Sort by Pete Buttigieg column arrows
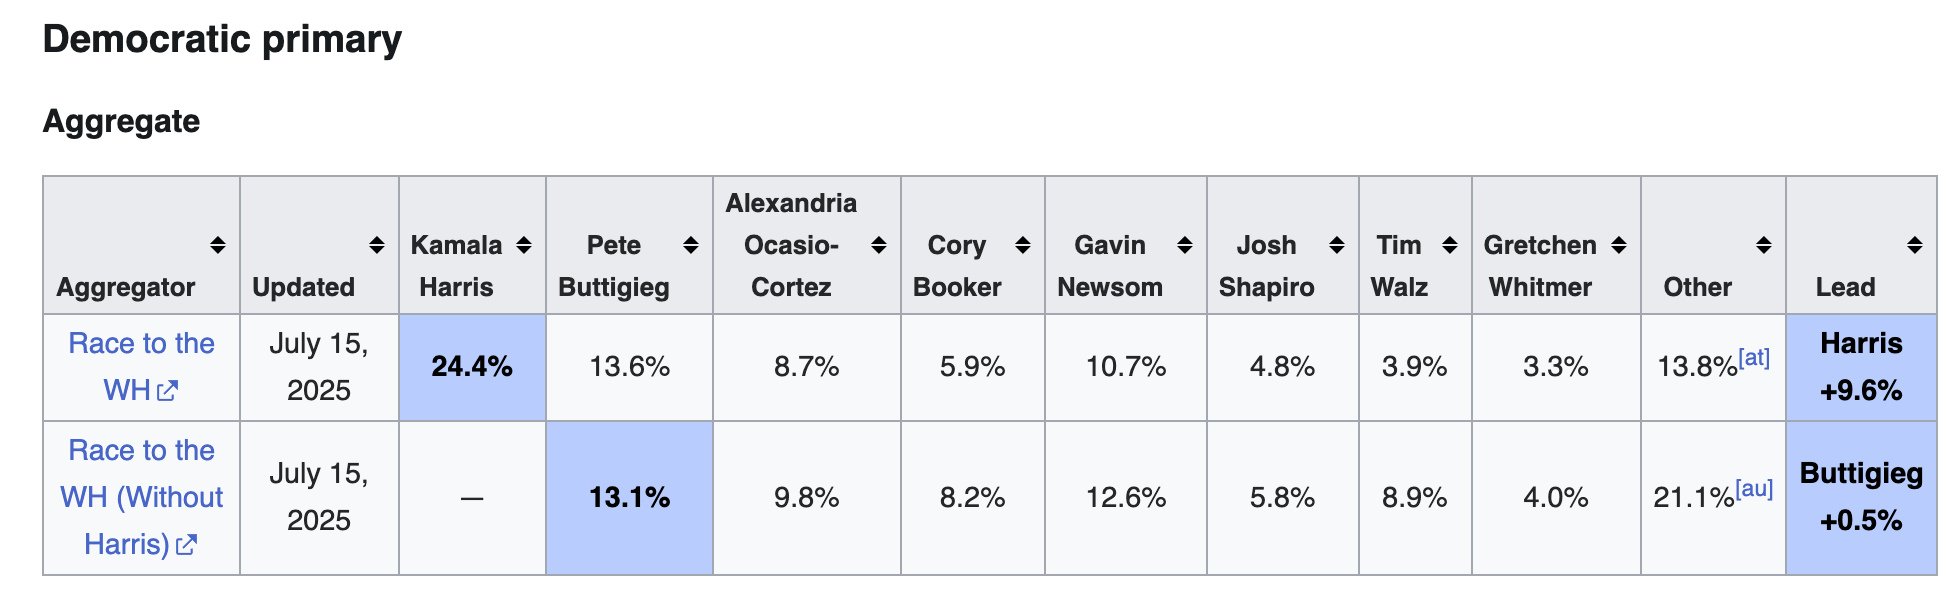 tap(690, 245)
